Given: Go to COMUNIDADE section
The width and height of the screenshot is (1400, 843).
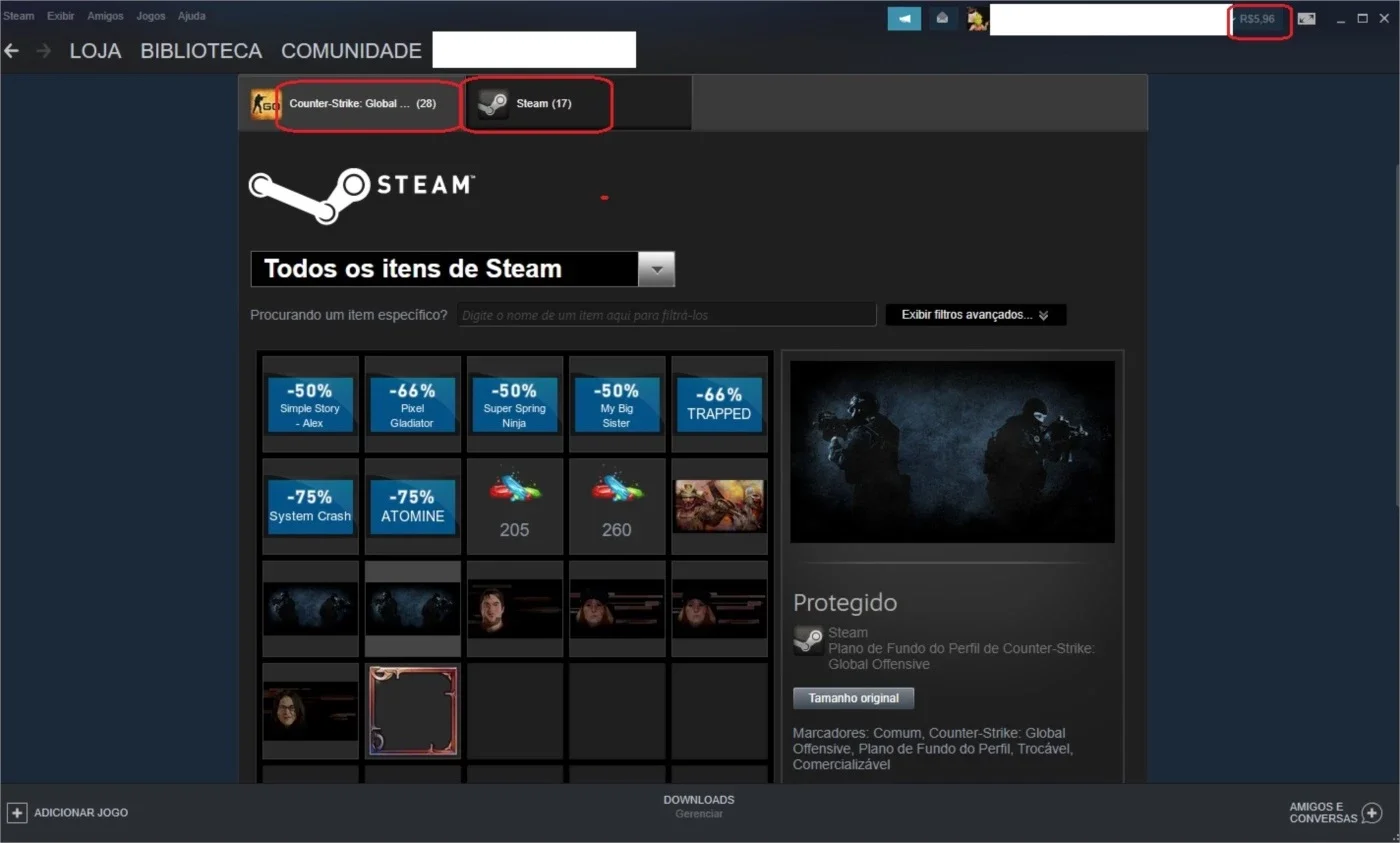Looking at the screenshot, I should 351,51.
